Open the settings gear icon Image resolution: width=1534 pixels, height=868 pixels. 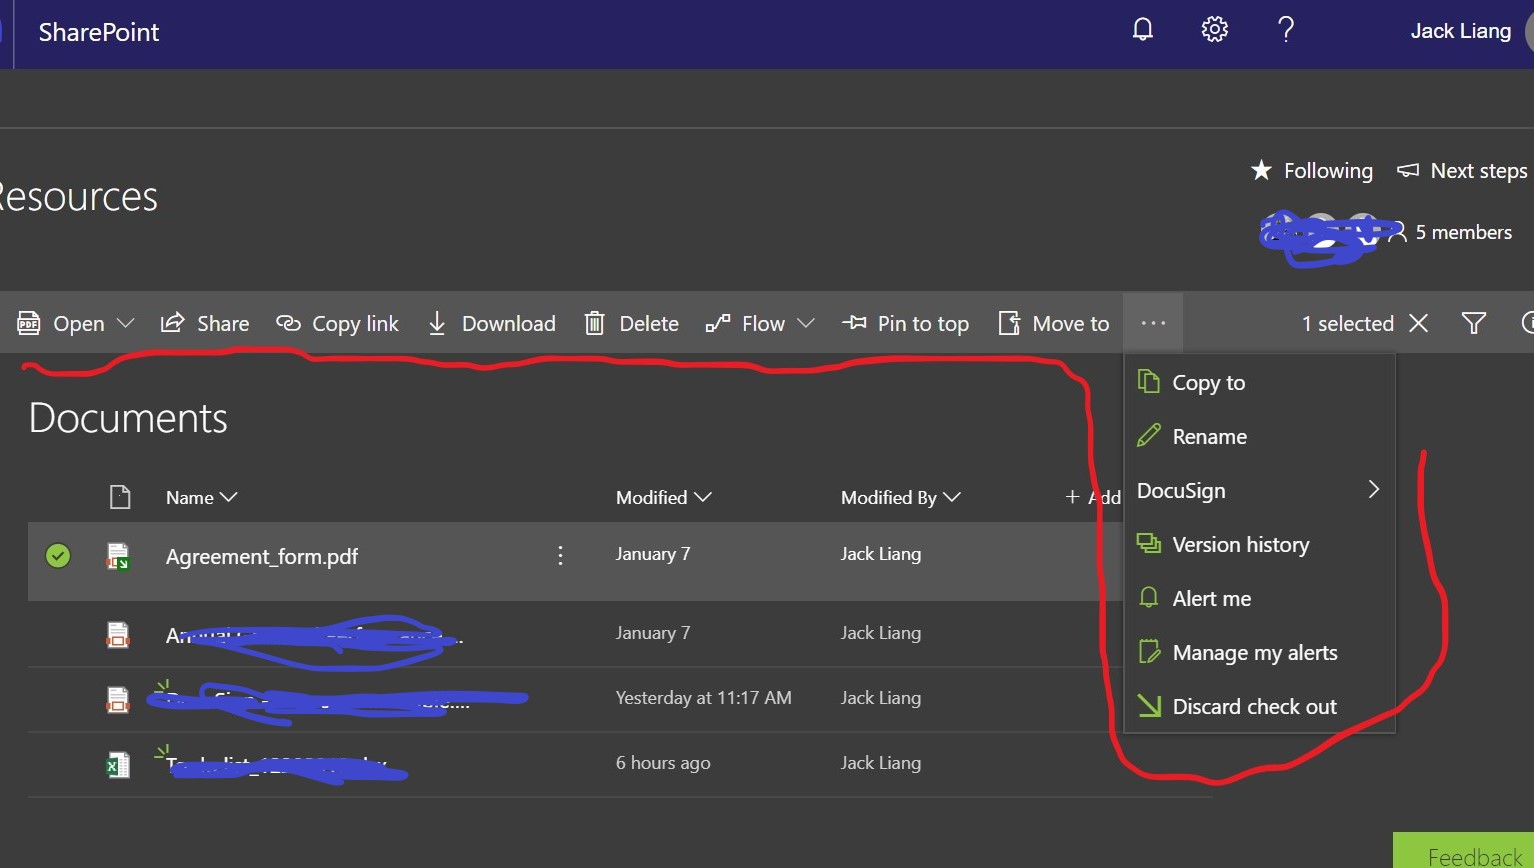[1214, 30]
